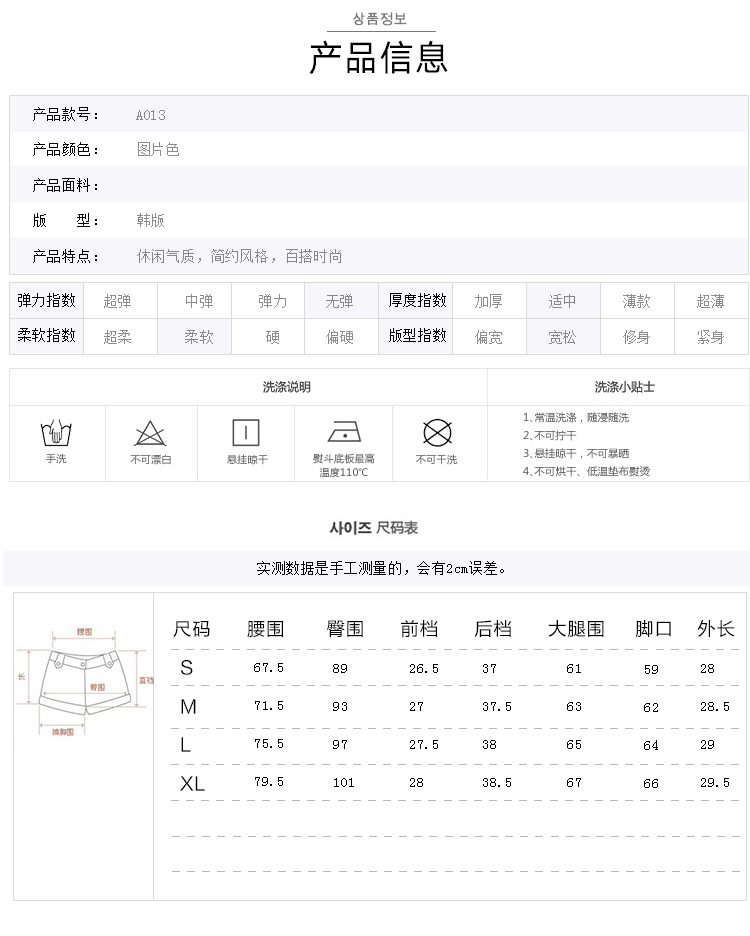This screenshot has width=750, height=936.
Task: Click the 弹力指数 row header
Action: pyautogui.click(x=47, y=300)
